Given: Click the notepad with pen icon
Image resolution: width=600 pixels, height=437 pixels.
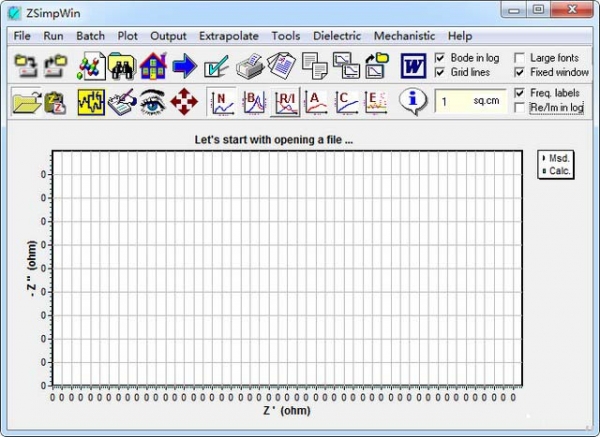Looking at the screenshot, I should click(x=122, y=102).
